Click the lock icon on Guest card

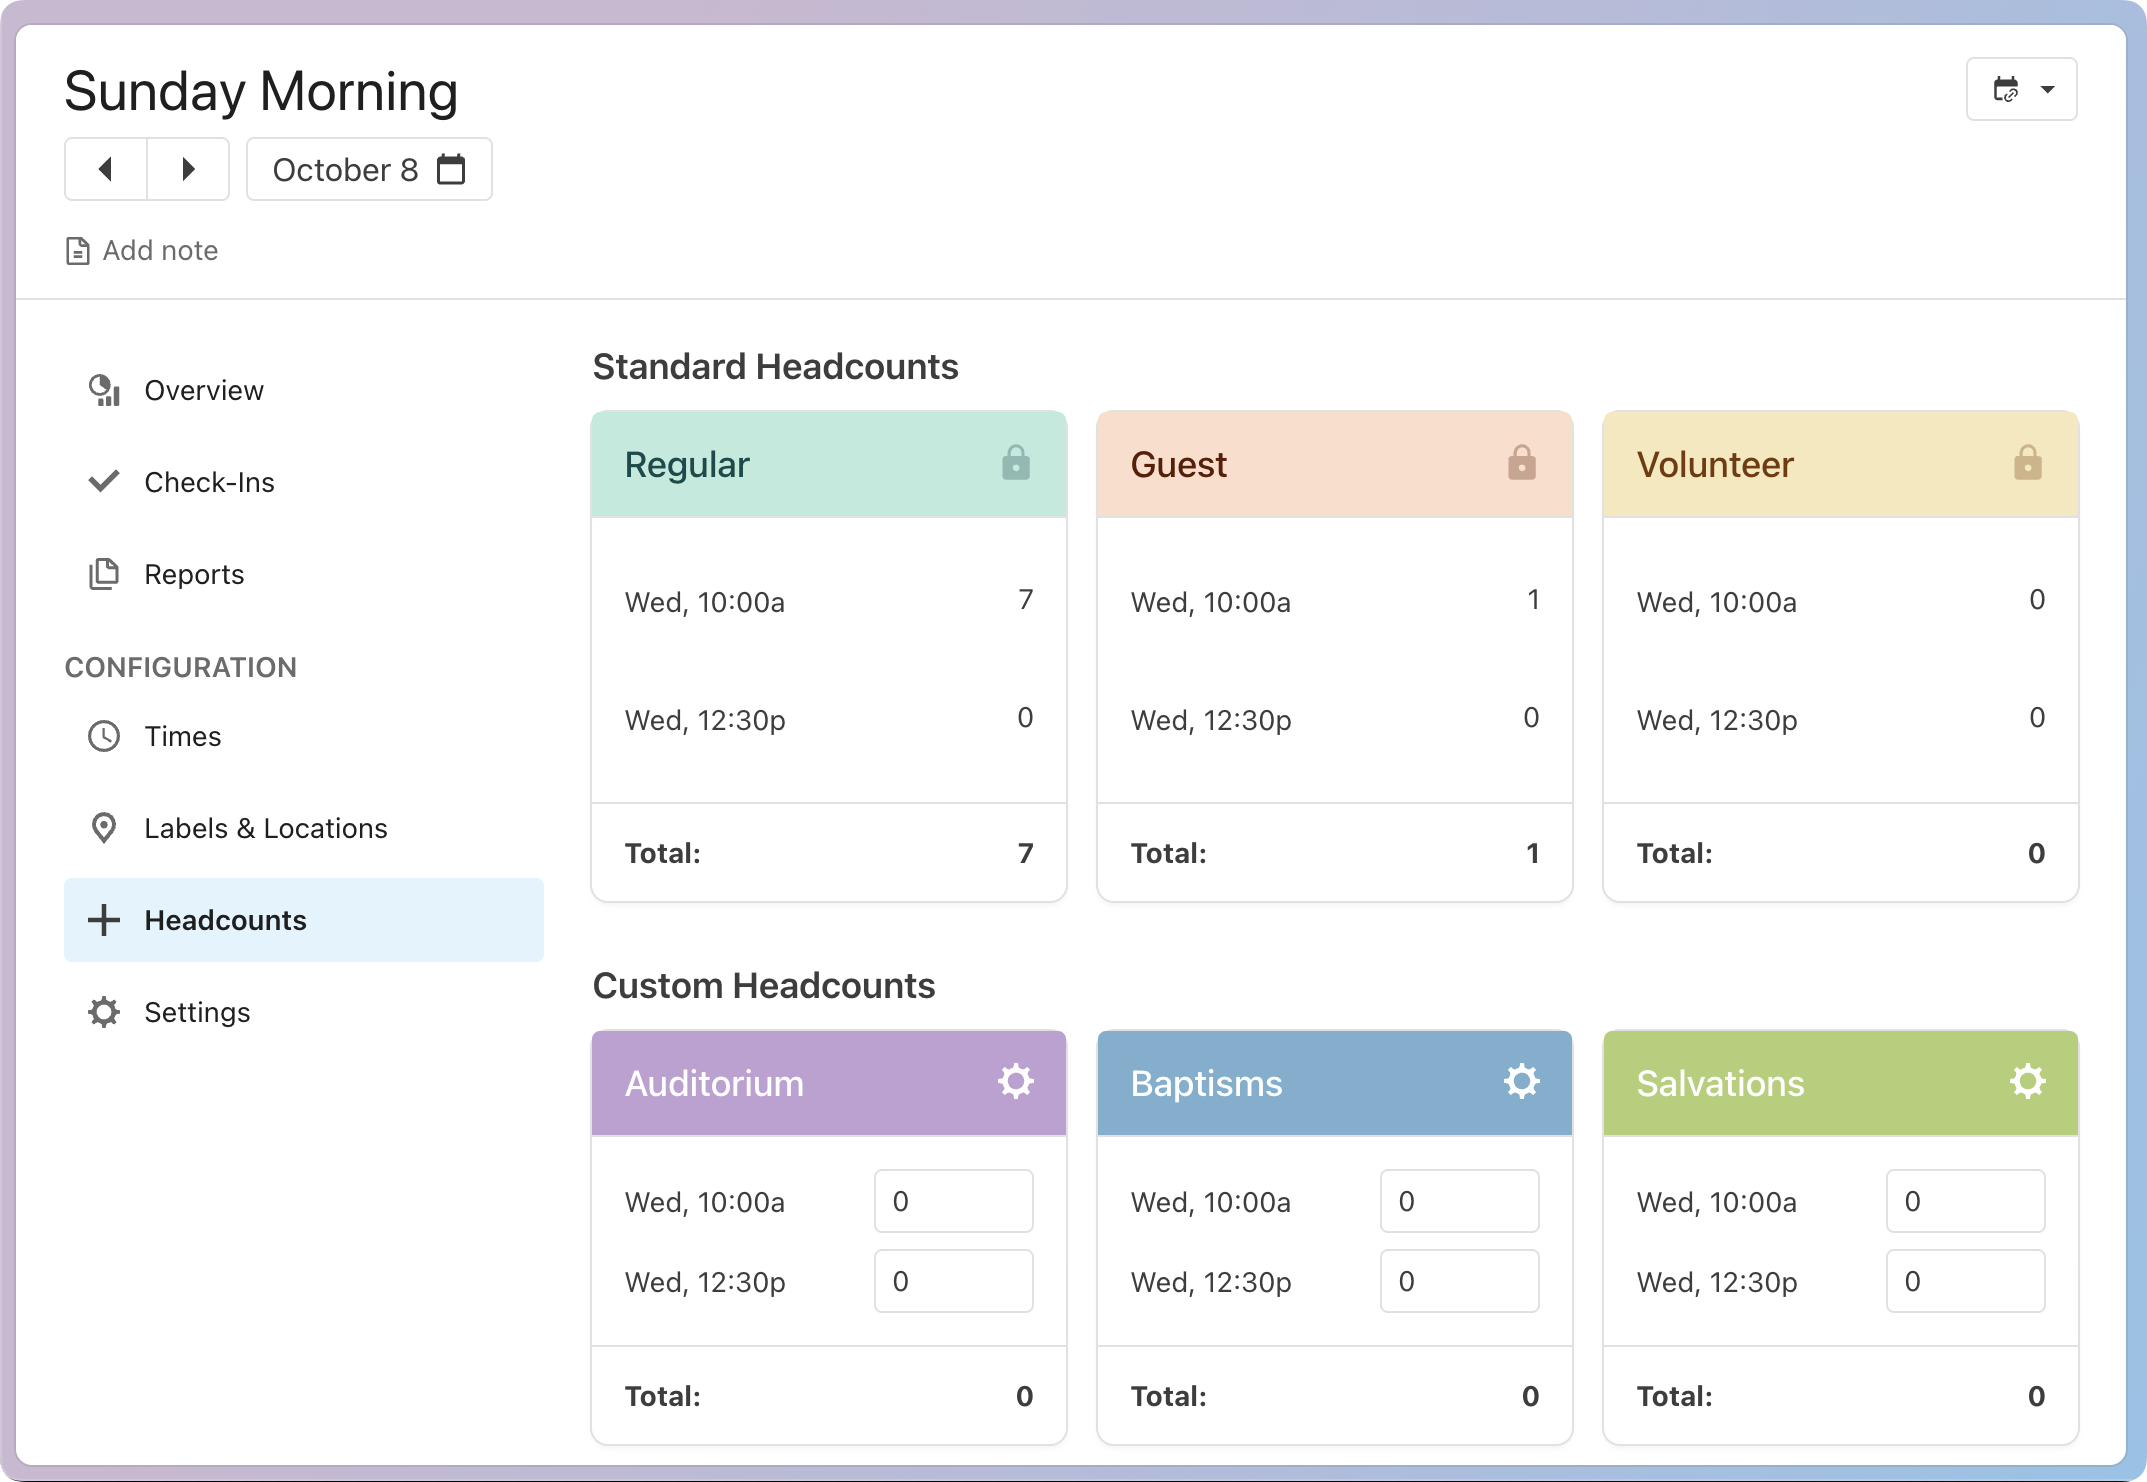click(1521, 463)
